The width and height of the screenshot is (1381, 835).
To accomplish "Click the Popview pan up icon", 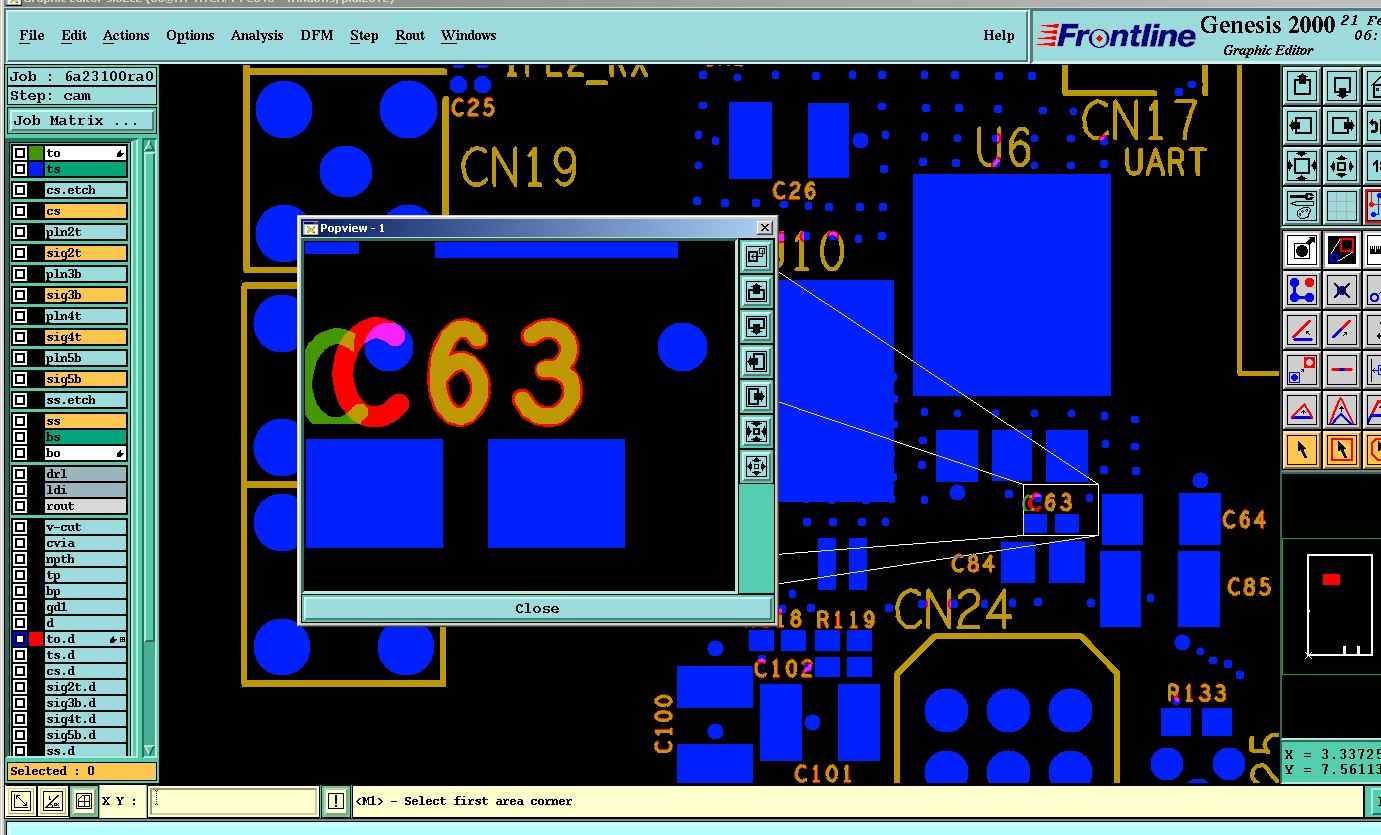I will (757, 292).
